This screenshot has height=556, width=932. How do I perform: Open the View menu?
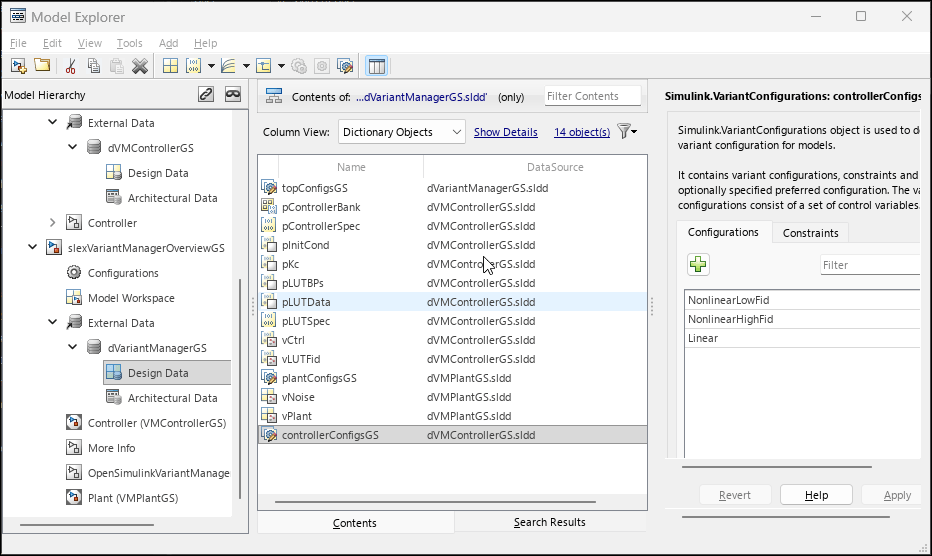[x=89, y=43]
